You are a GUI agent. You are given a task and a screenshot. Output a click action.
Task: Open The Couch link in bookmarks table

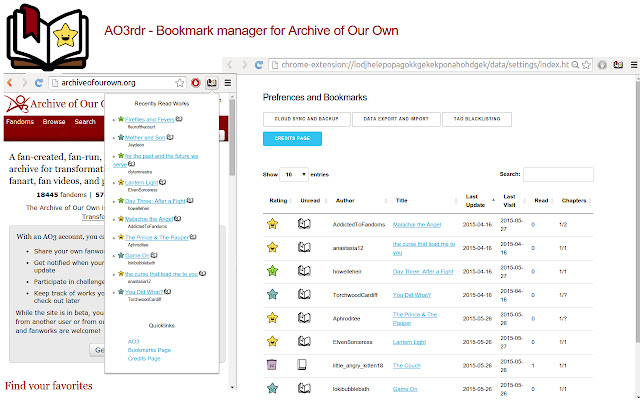(406, 365)
